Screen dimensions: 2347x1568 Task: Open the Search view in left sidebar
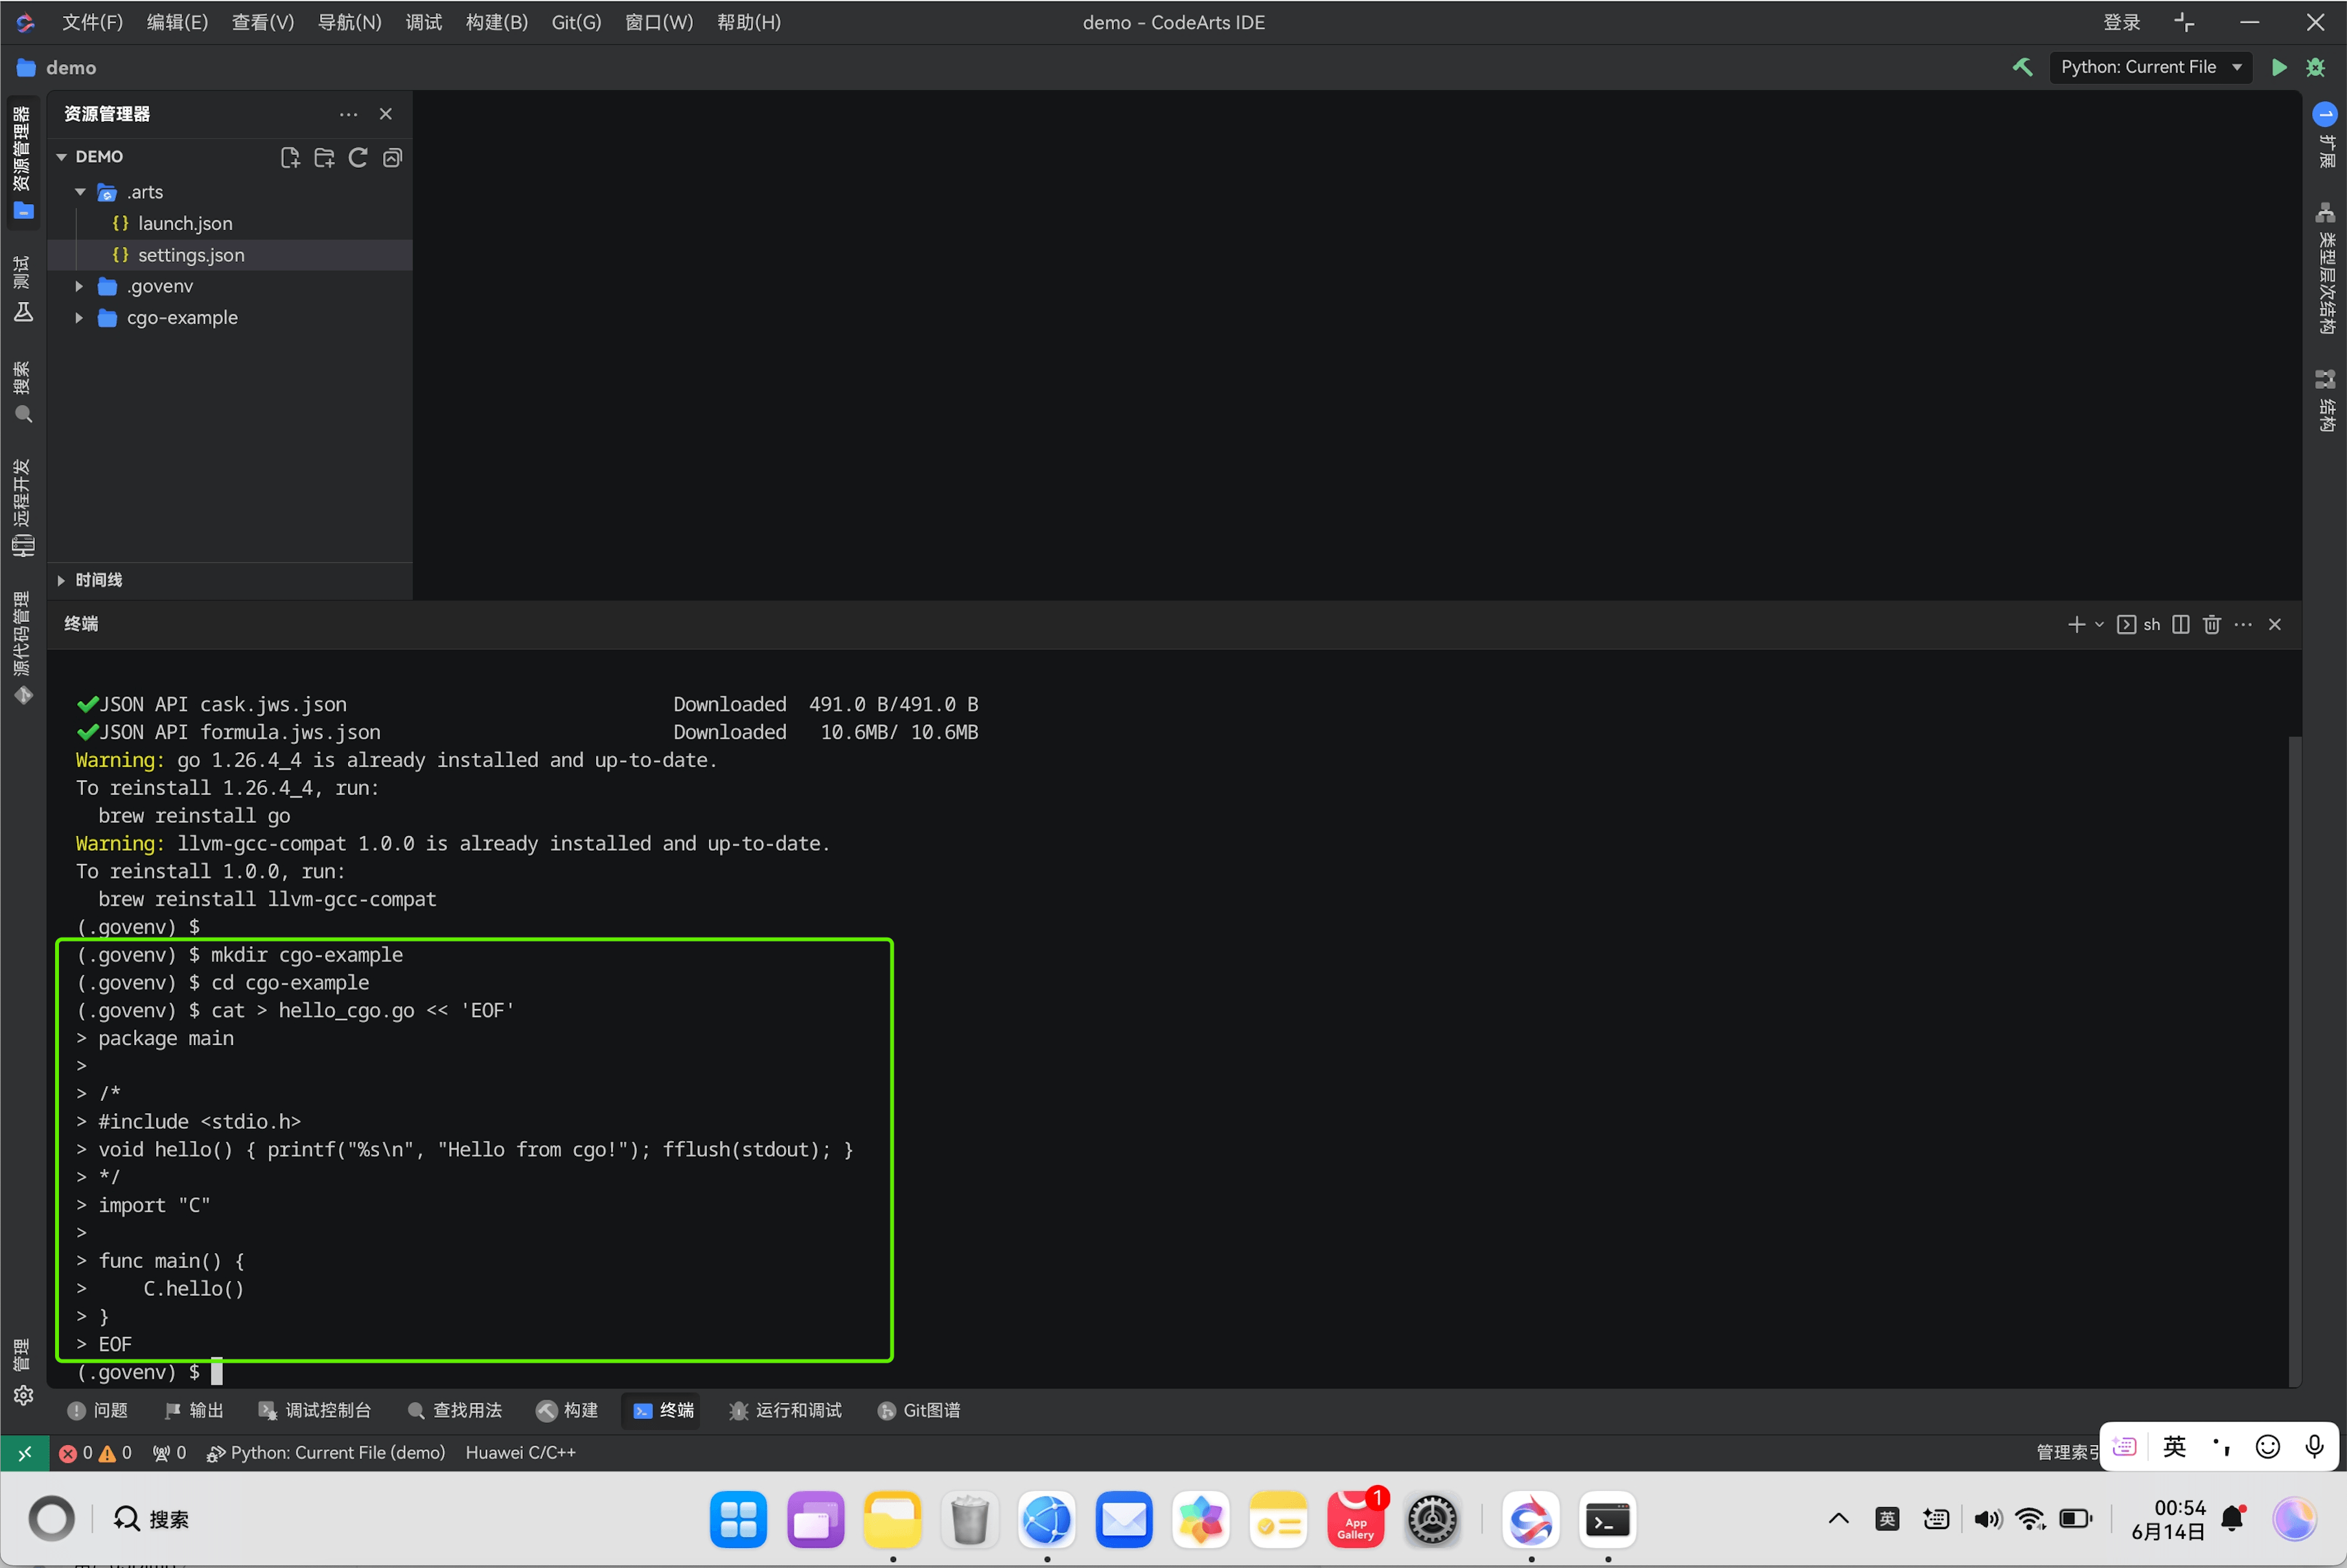23,392
